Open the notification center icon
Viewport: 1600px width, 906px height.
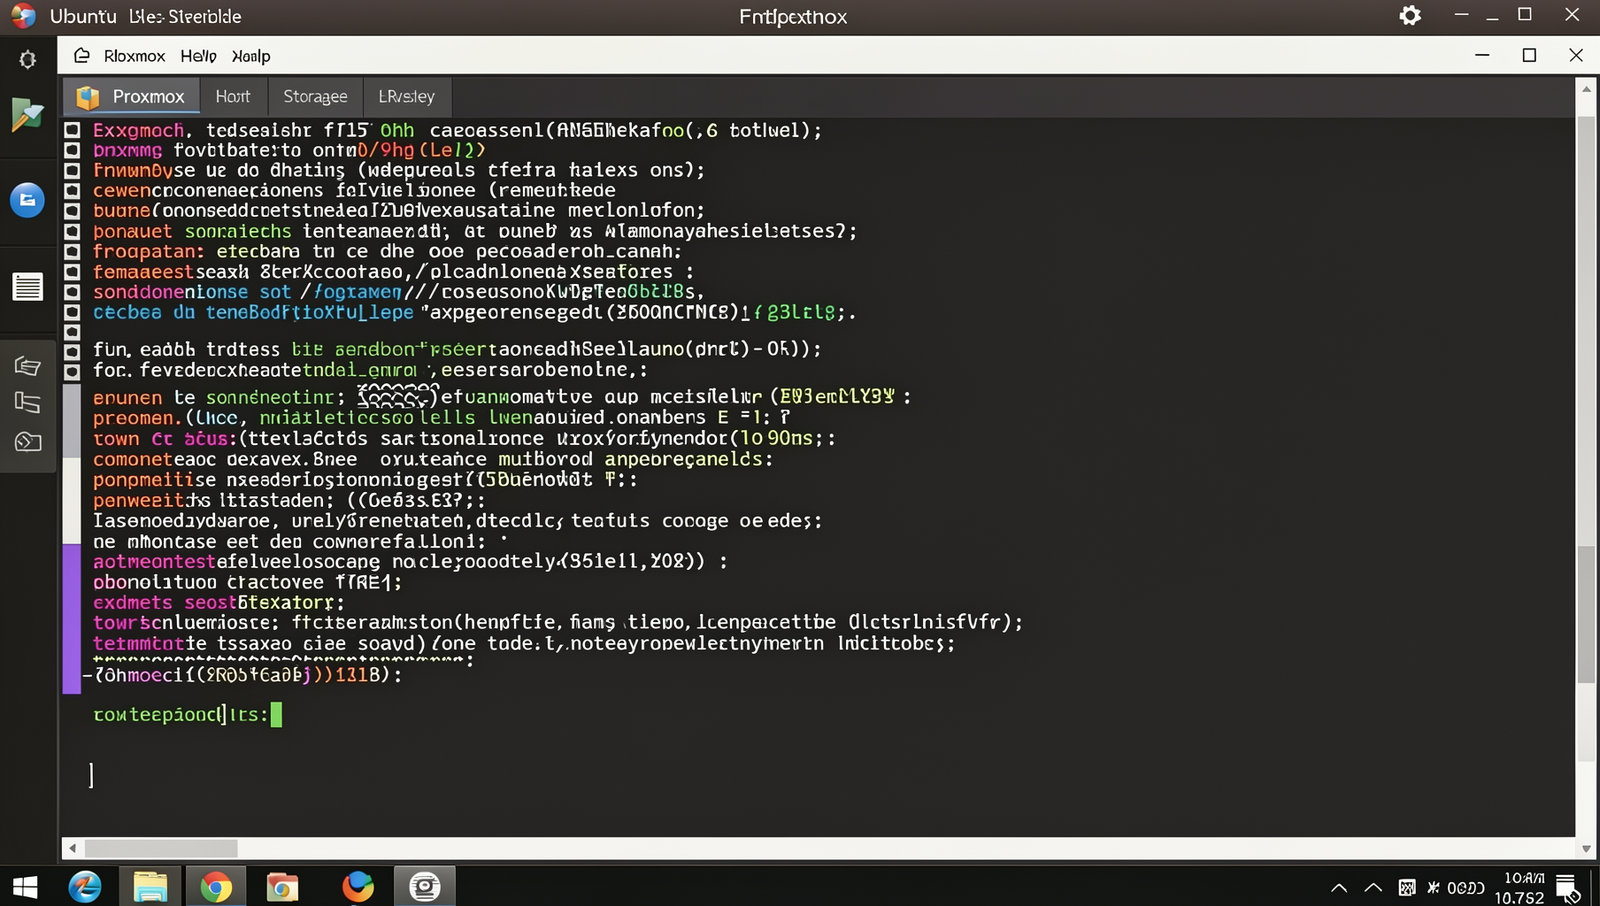pos(1567,888)
